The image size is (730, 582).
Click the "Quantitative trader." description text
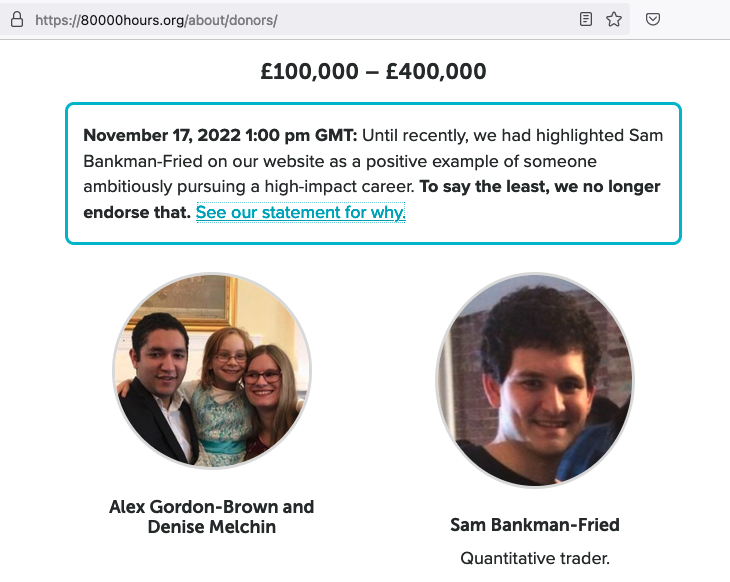(x=535, y=558)
